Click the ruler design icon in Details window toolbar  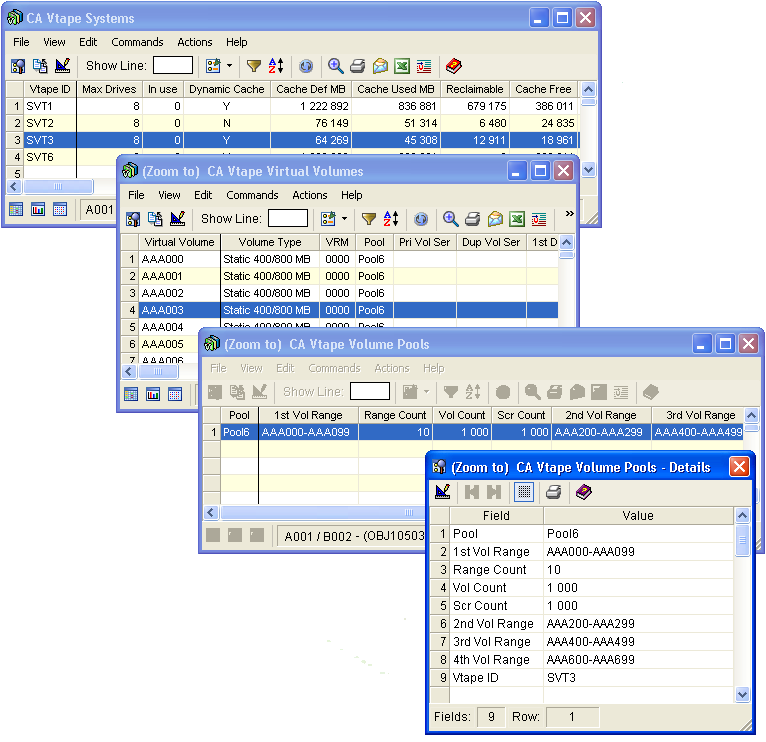[x=443, y=492]
